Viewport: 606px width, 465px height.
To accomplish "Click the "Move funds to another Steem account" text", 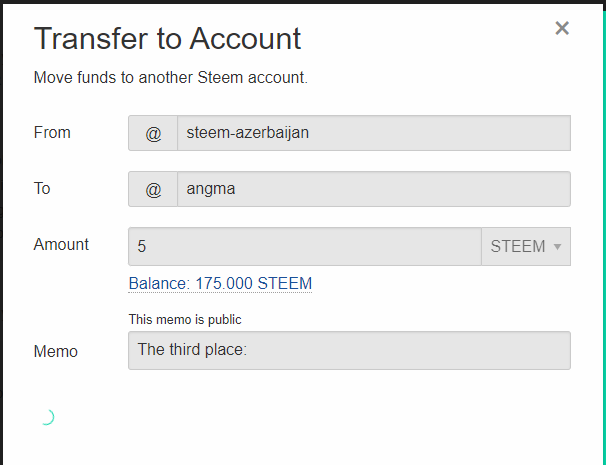I will (x=170, y=77).
